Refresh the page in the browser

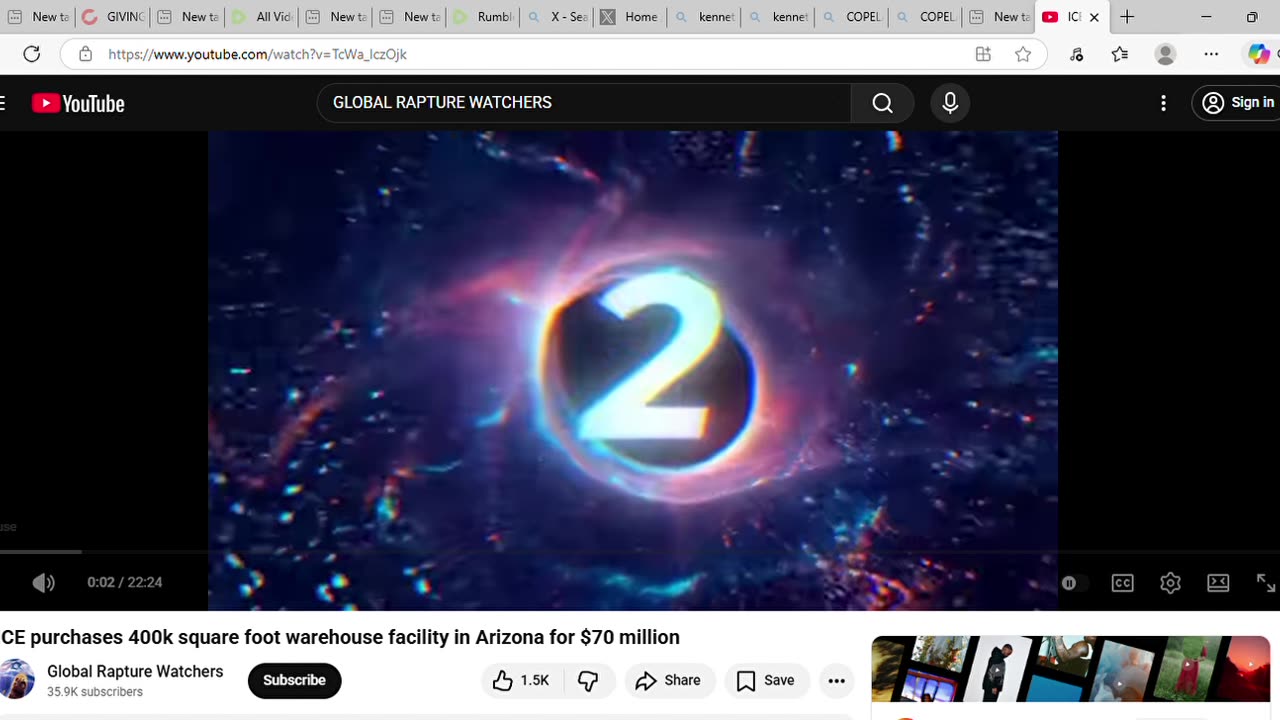tap(32, 54)
